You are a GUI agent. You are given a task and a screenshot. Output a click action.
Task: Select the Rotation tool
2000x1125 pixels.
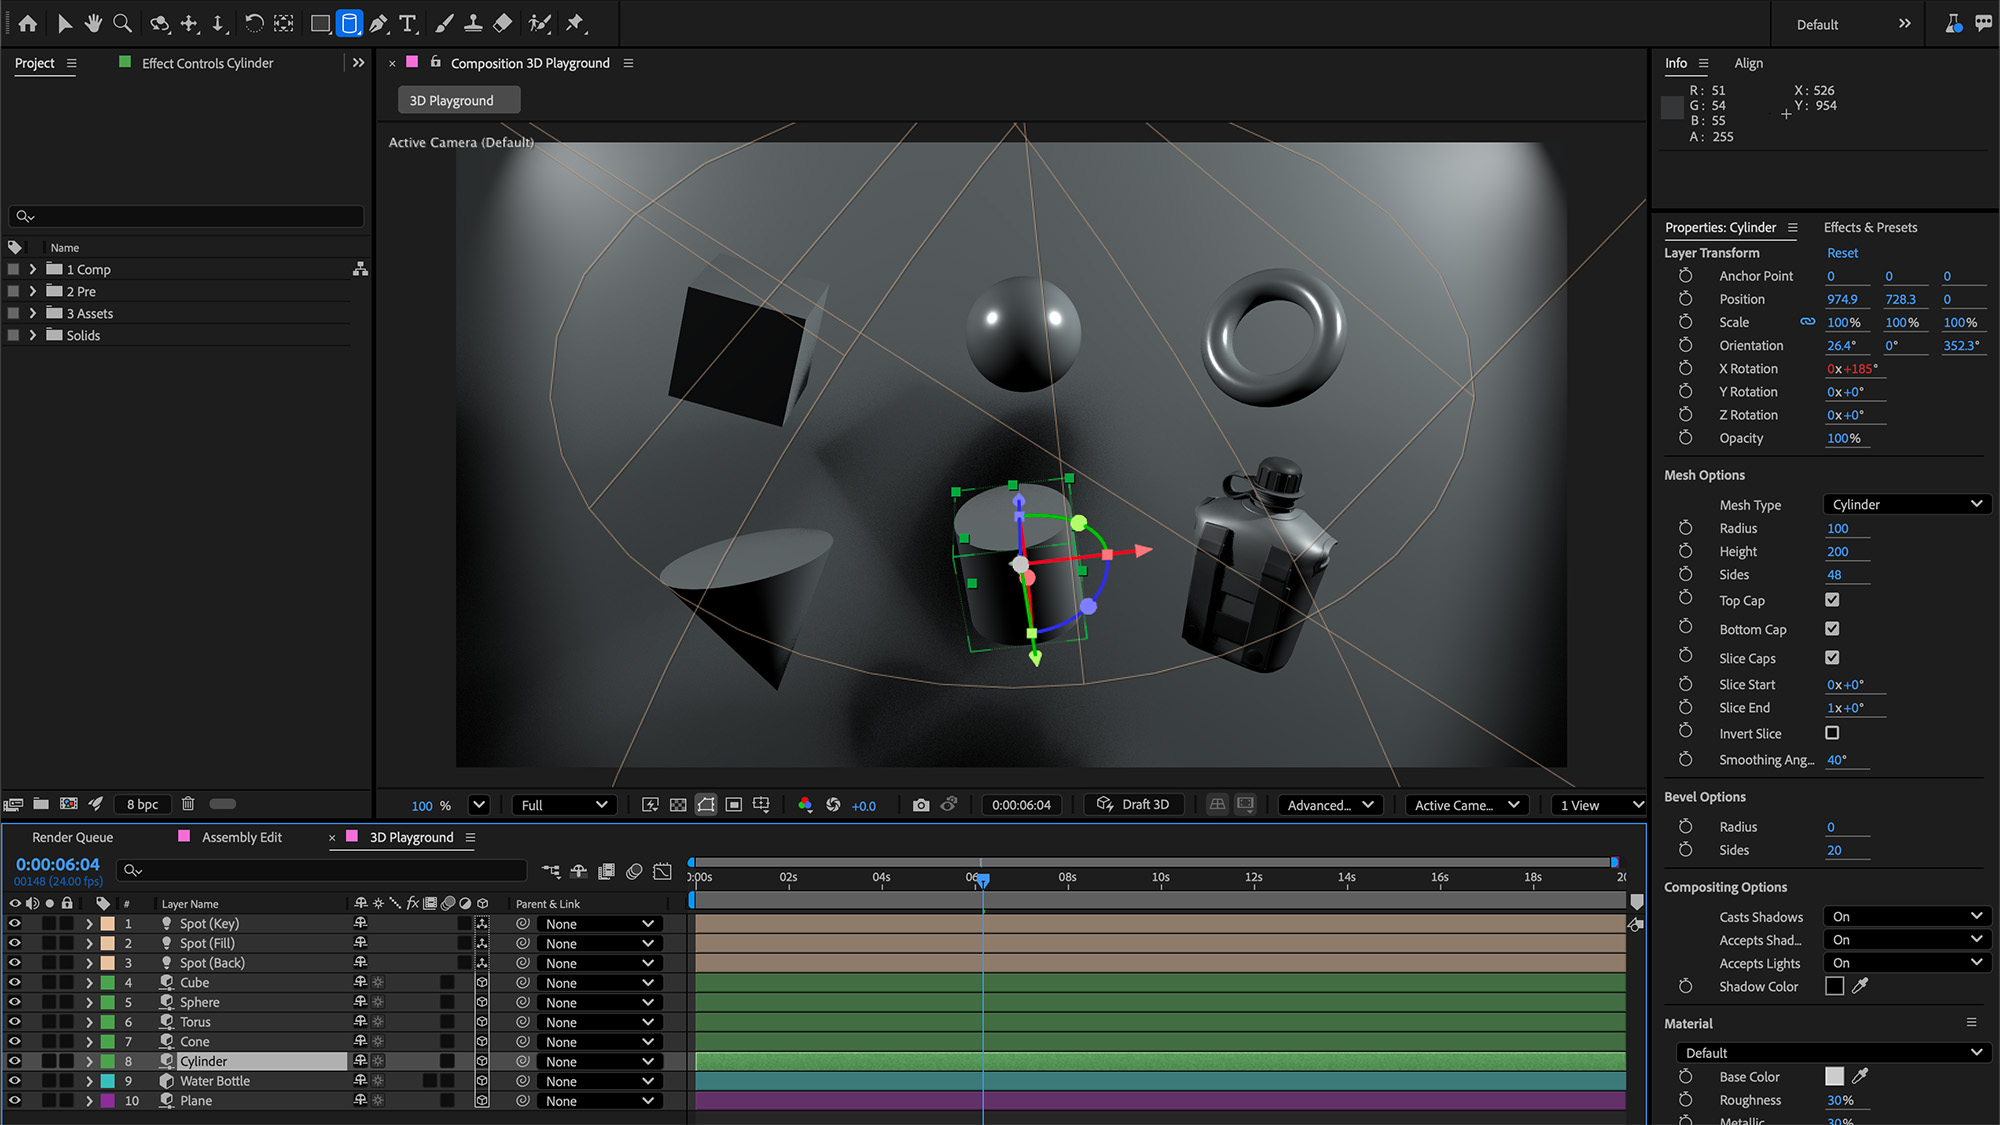coord(254,23)
